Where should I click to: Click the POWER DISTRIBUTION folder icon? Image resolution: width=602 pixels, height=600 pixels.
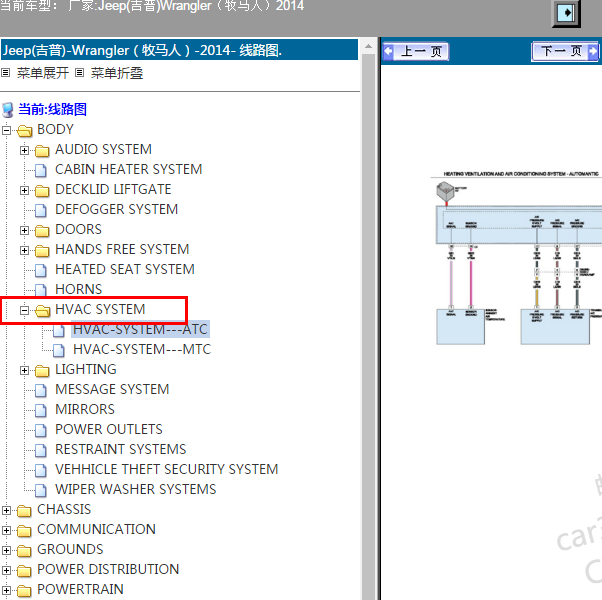coord(24,570)
